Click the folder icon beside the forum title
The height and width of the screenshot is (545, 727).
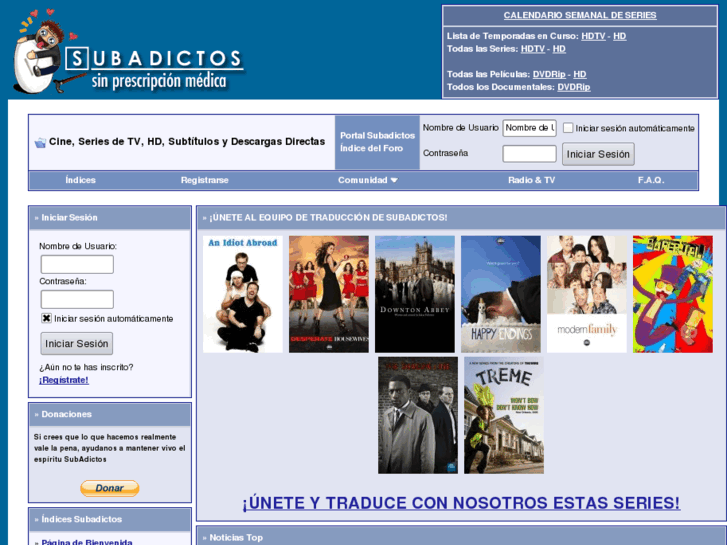[40, 142]
